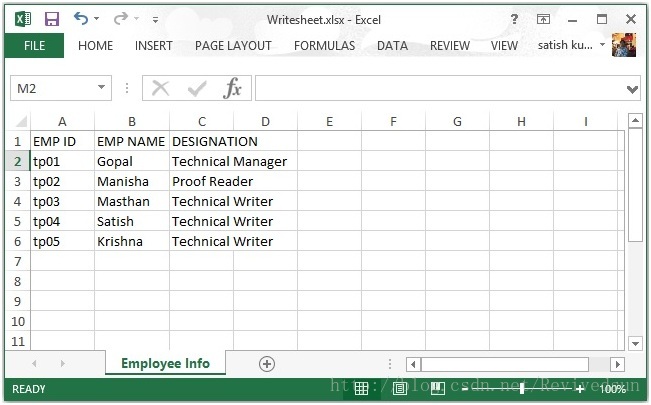Click the Name Box showing M2
Screen dimensions: 651x405
click(x=53, y=88)
